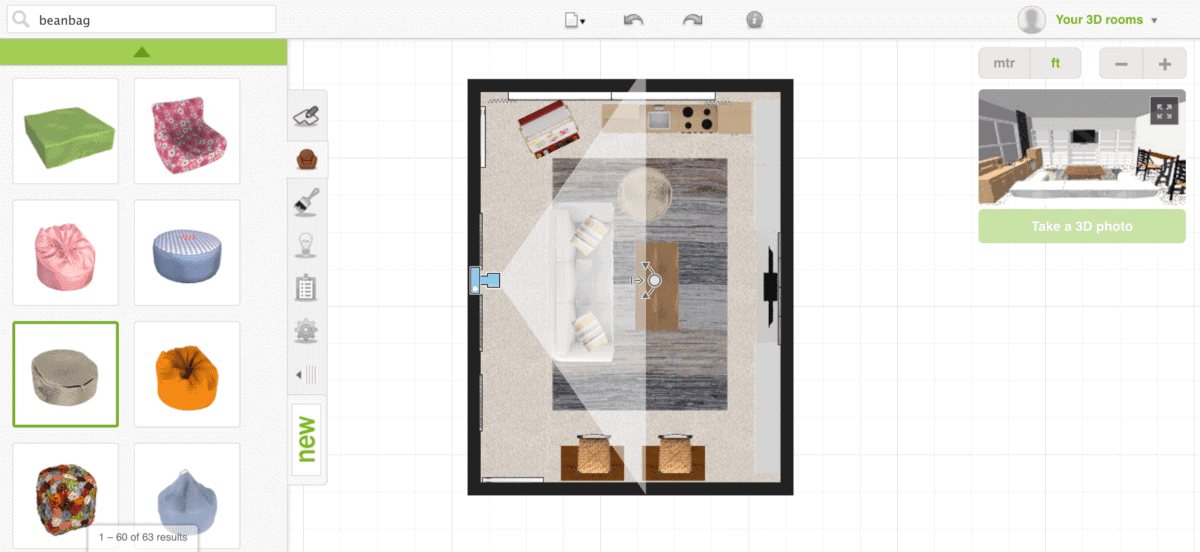Open the clipboard list tab
Screen dimensions: 1200x552
(x=307, y=289)
